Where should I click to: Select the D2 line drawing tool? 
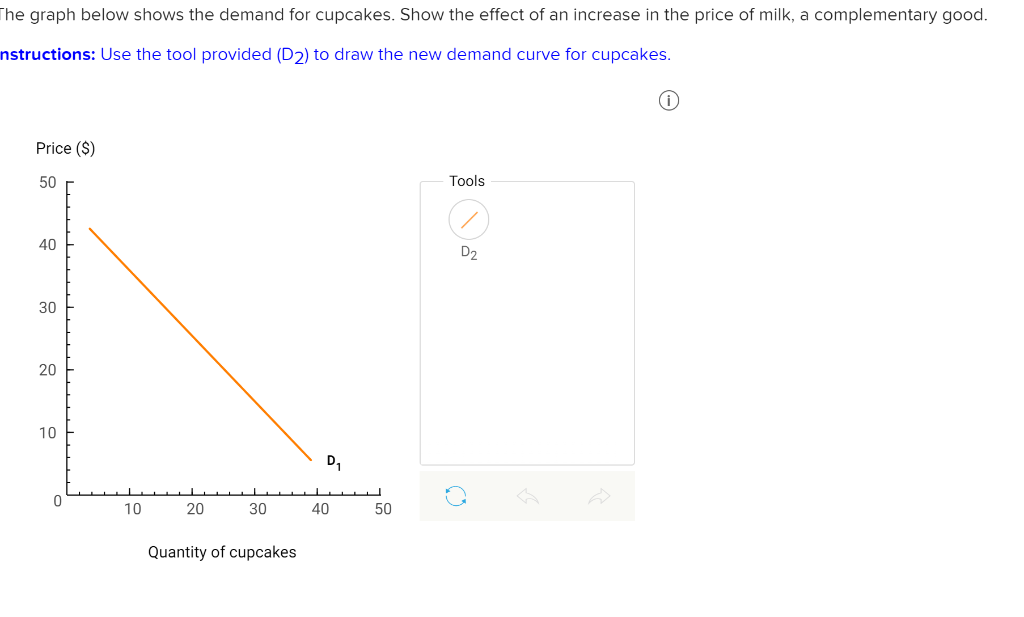[x=468, y=220]
